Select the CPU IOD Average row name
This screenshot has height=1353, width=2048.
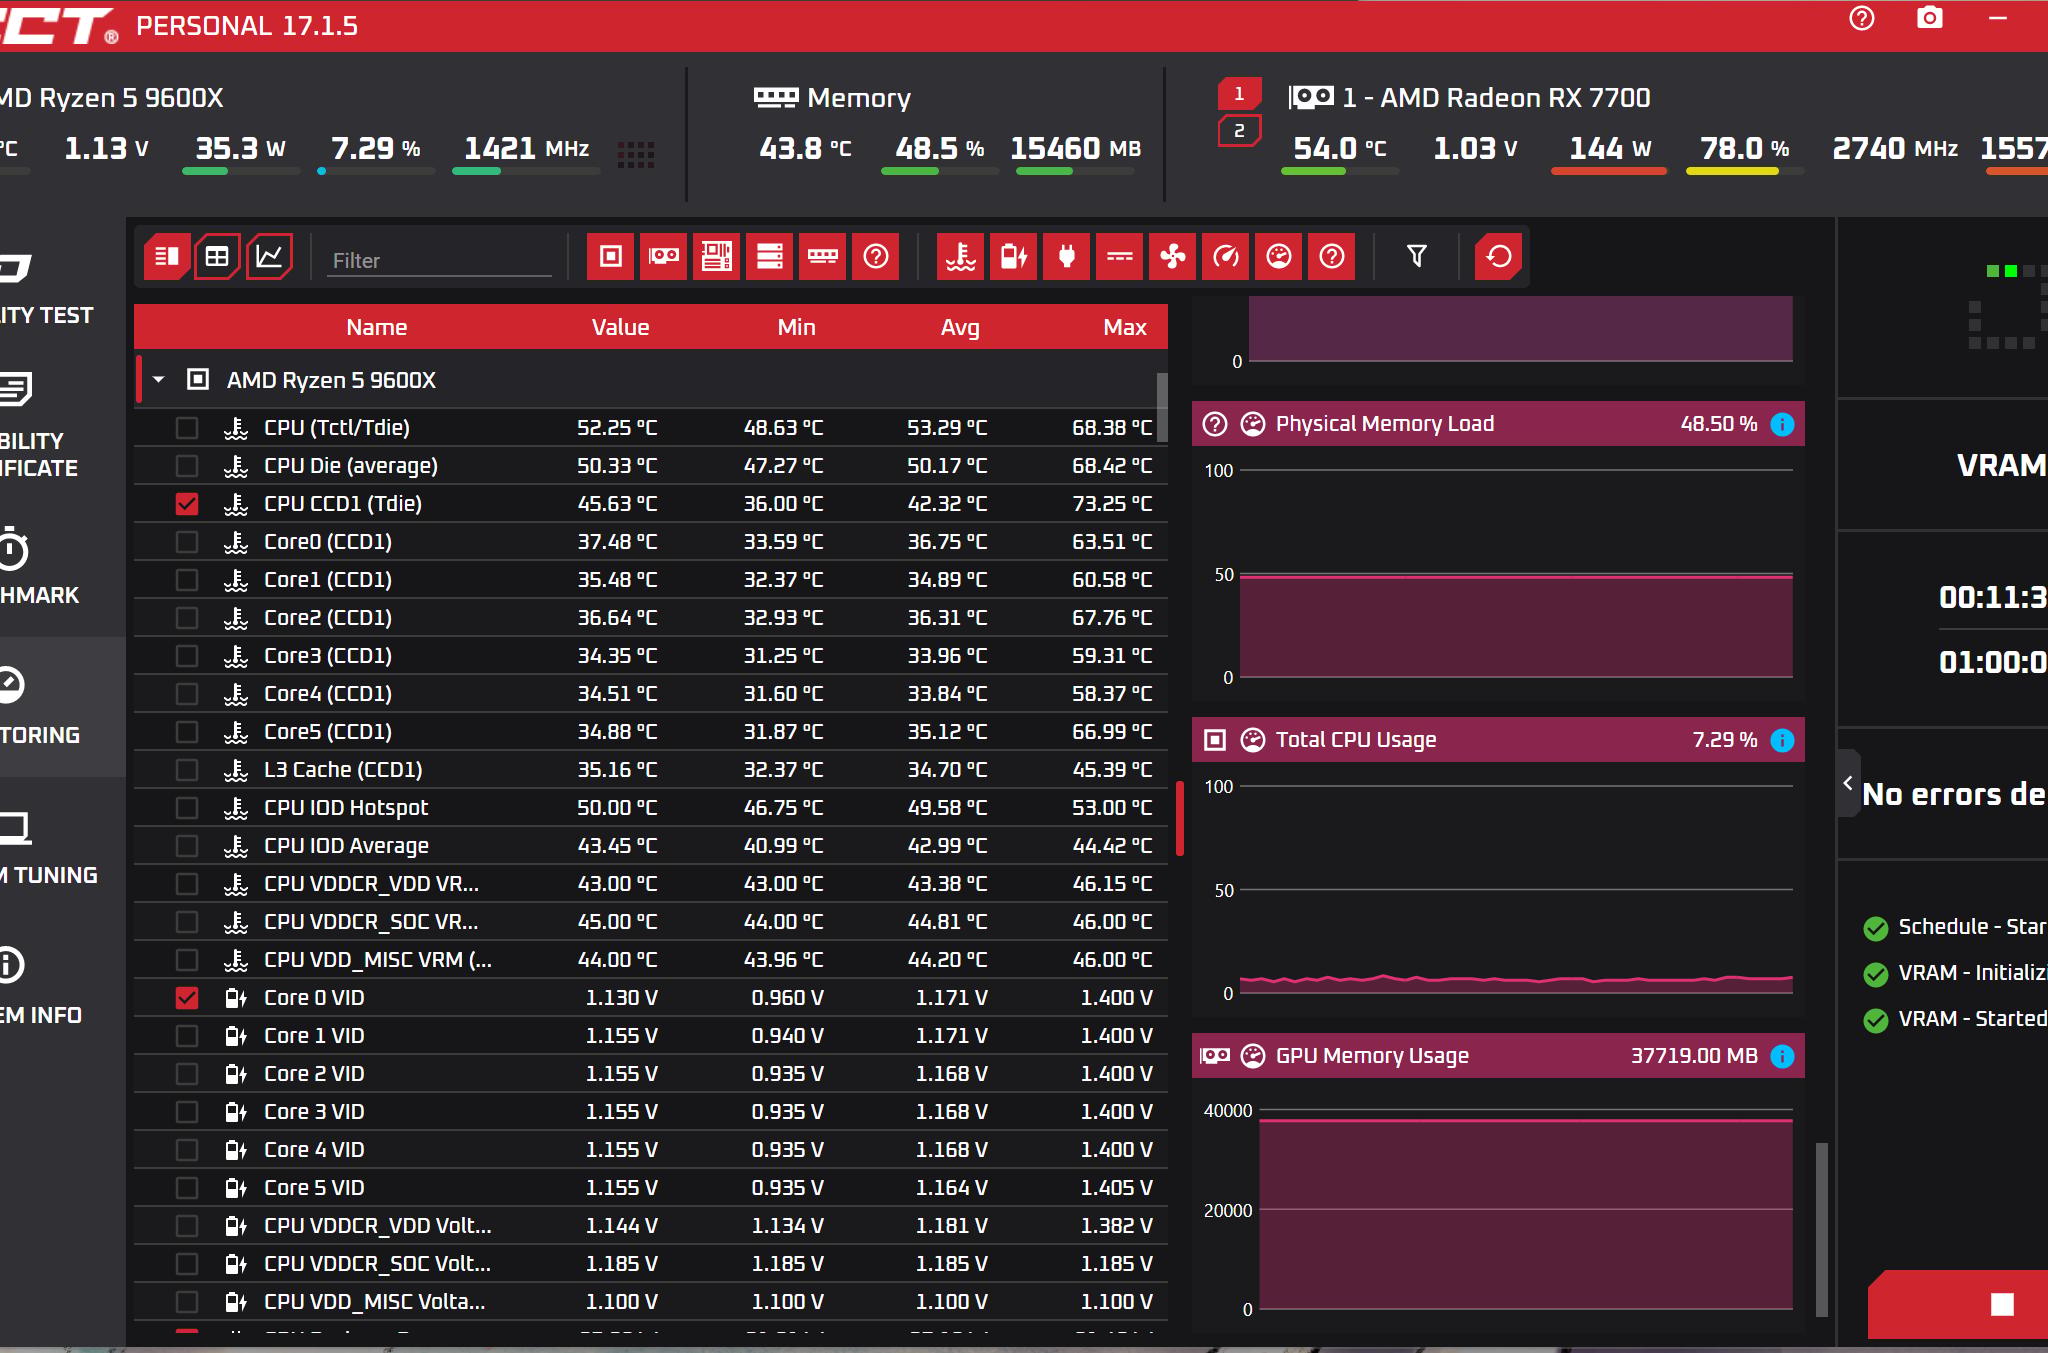pos(346,846)
